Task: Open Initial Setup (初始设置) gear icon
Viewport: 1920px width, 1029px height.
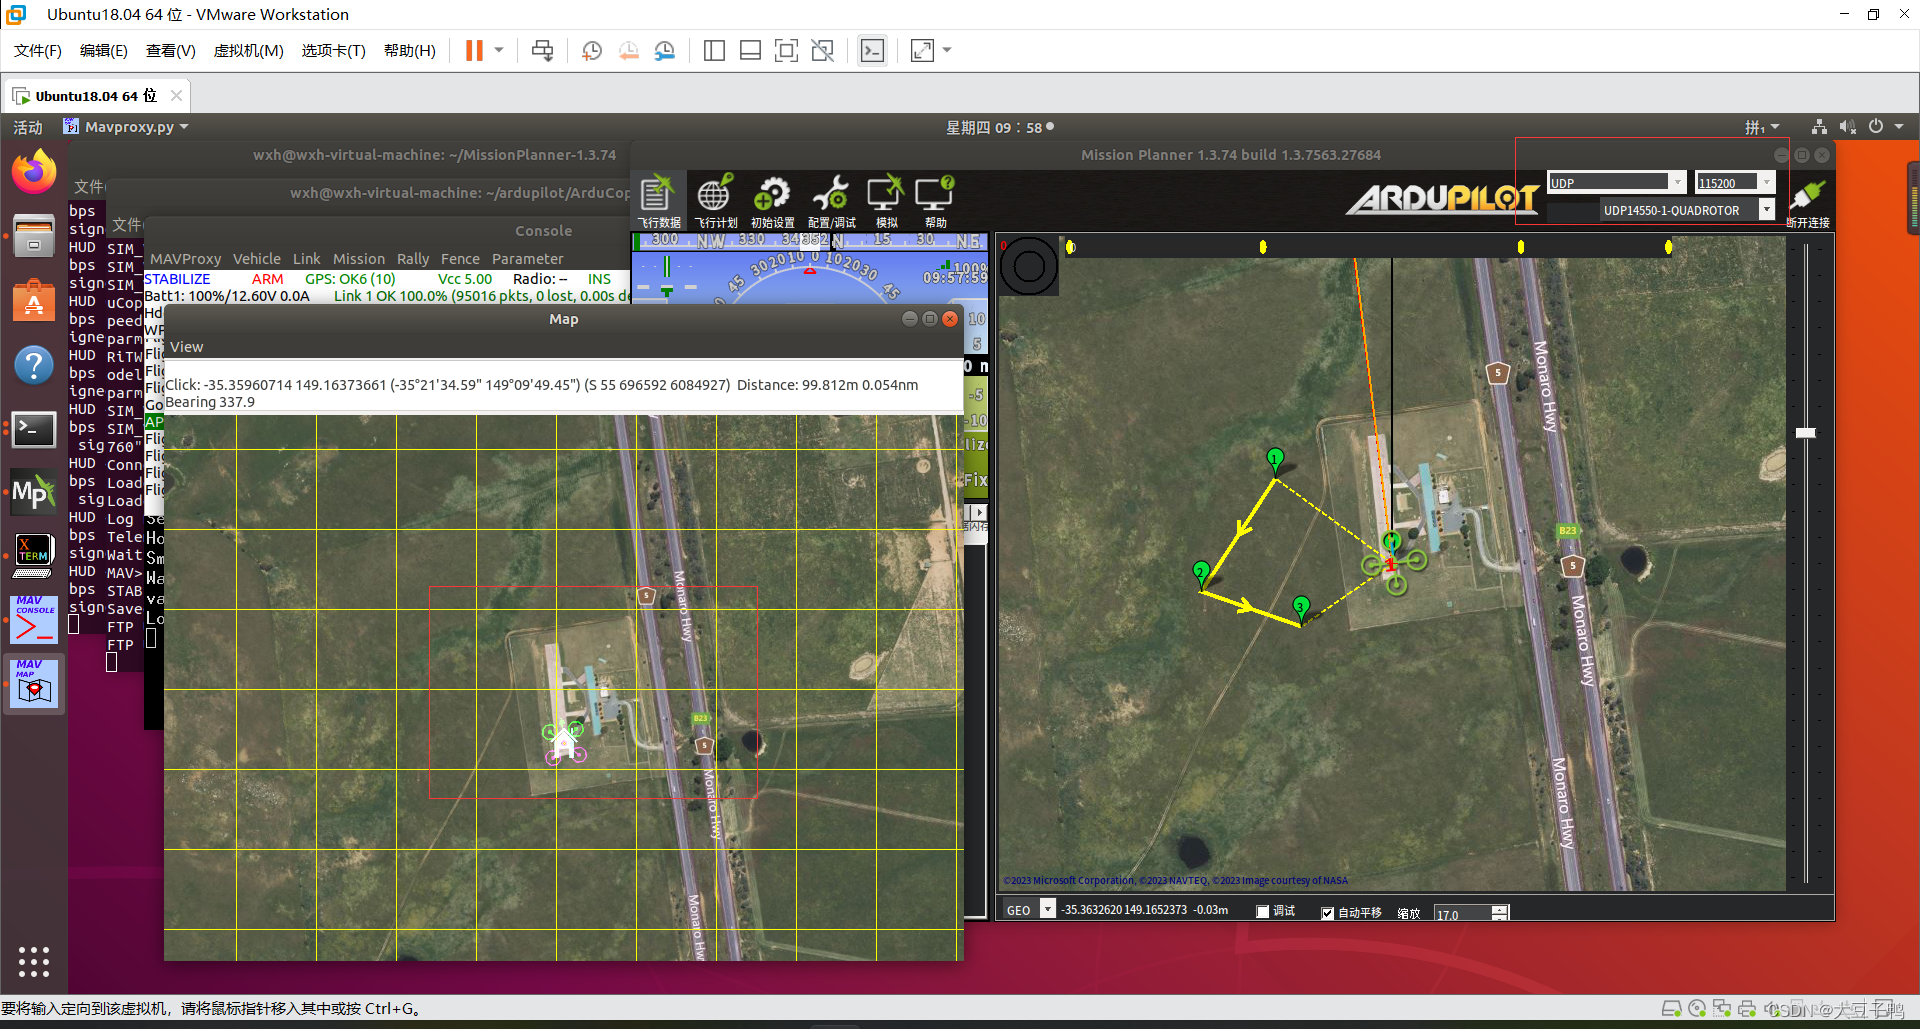Action: pyautogui.click(x=772, y=201)
